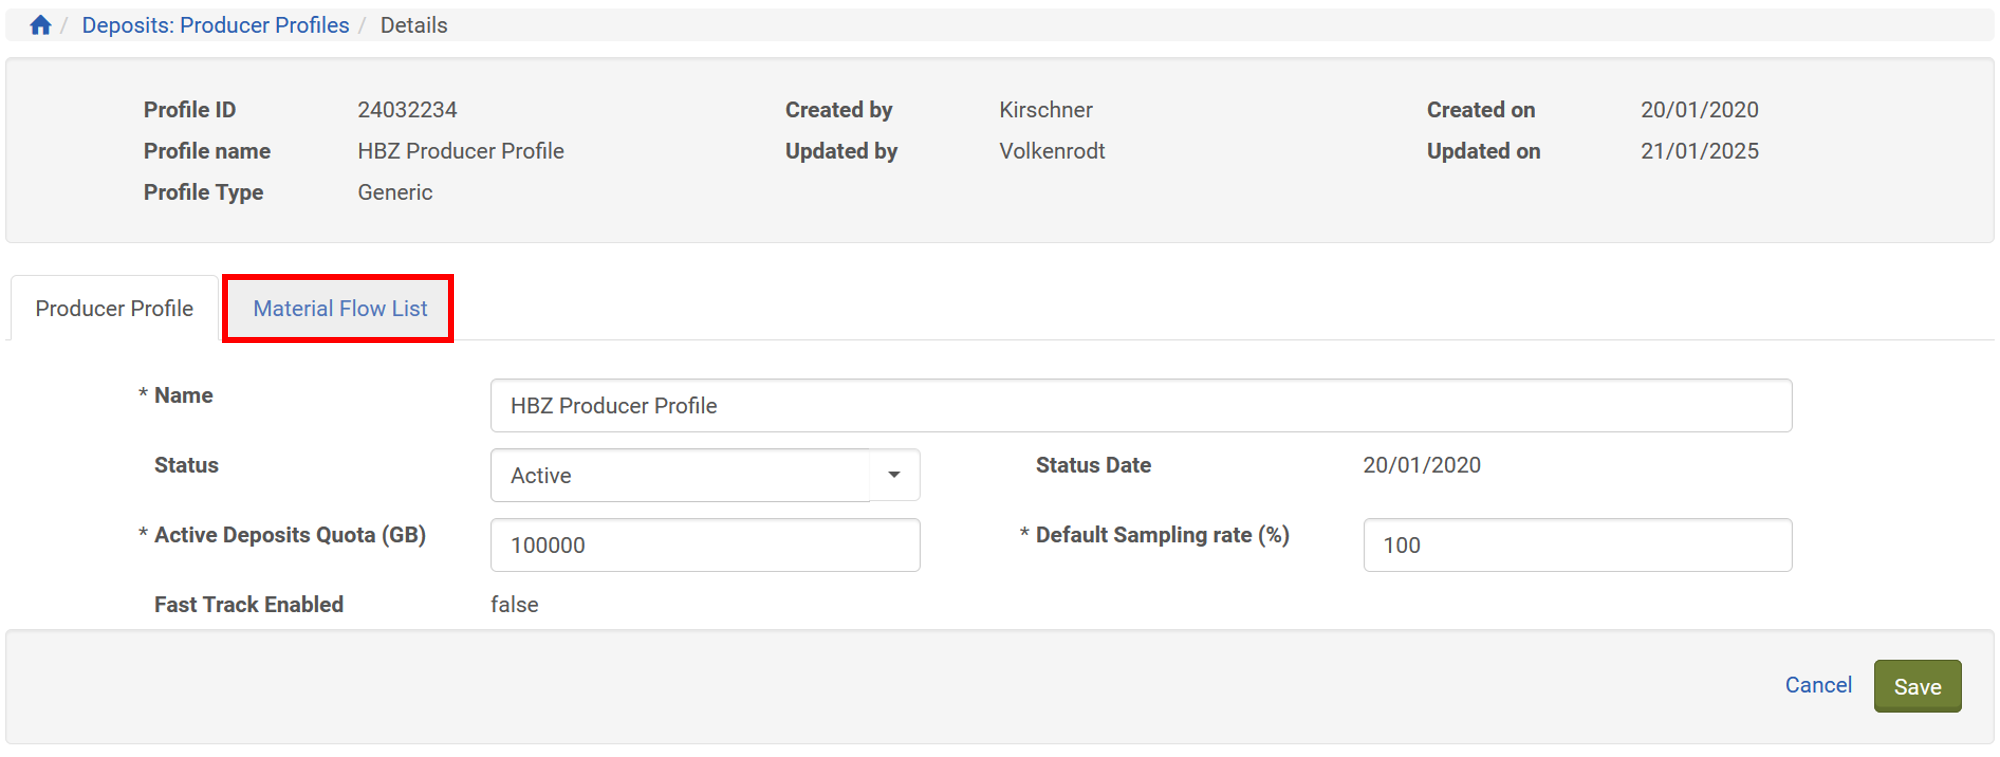Click the Status Date value

[1421, 465]
